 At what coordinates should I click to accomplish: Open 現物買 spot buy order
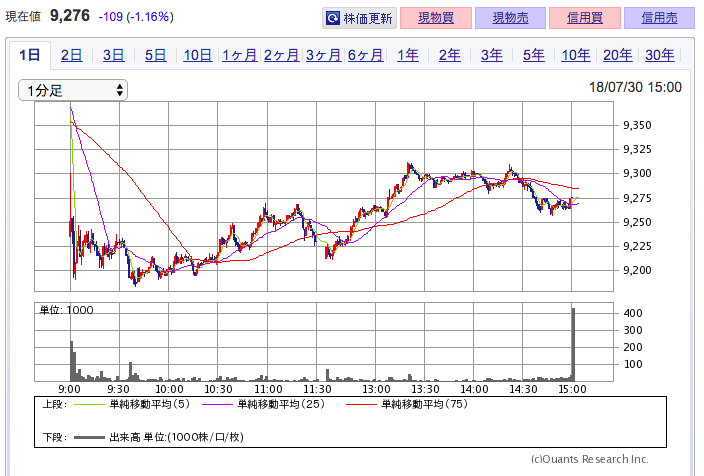(x=436, y=18)
